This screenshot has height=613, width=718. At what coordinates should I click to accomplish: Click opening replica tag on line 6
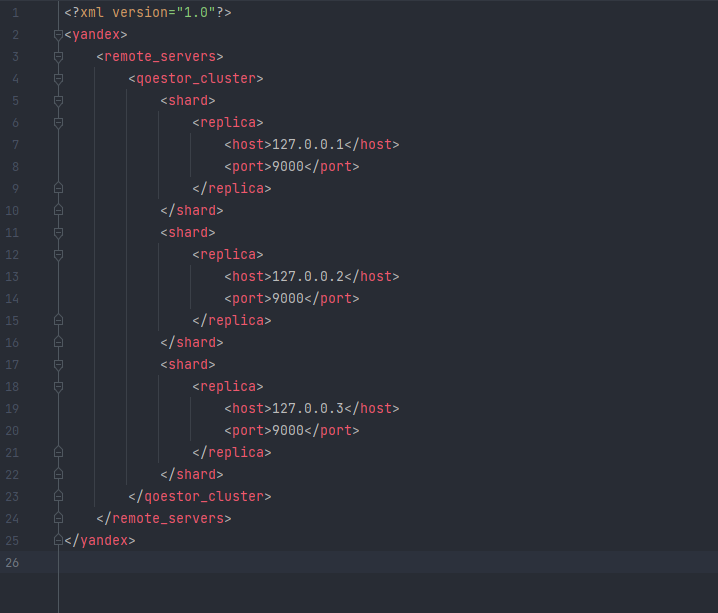tap(228, 123)
